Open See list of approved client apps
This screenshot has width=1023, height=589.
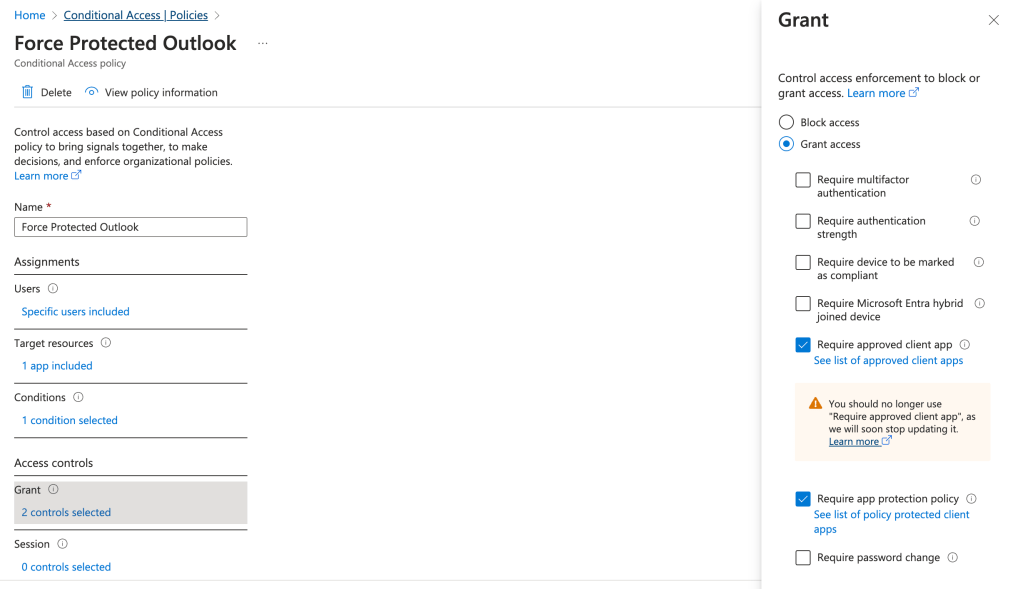click(x=888, y=361)
